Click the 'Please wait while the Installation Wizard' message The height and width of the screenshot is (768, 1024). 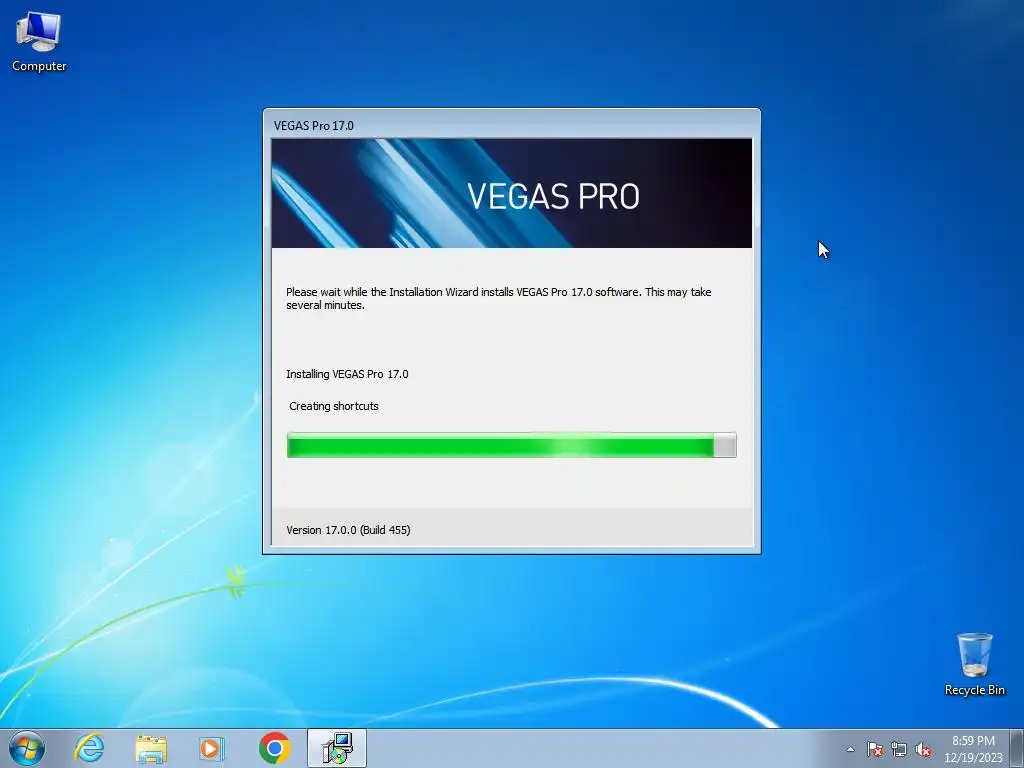498,298
